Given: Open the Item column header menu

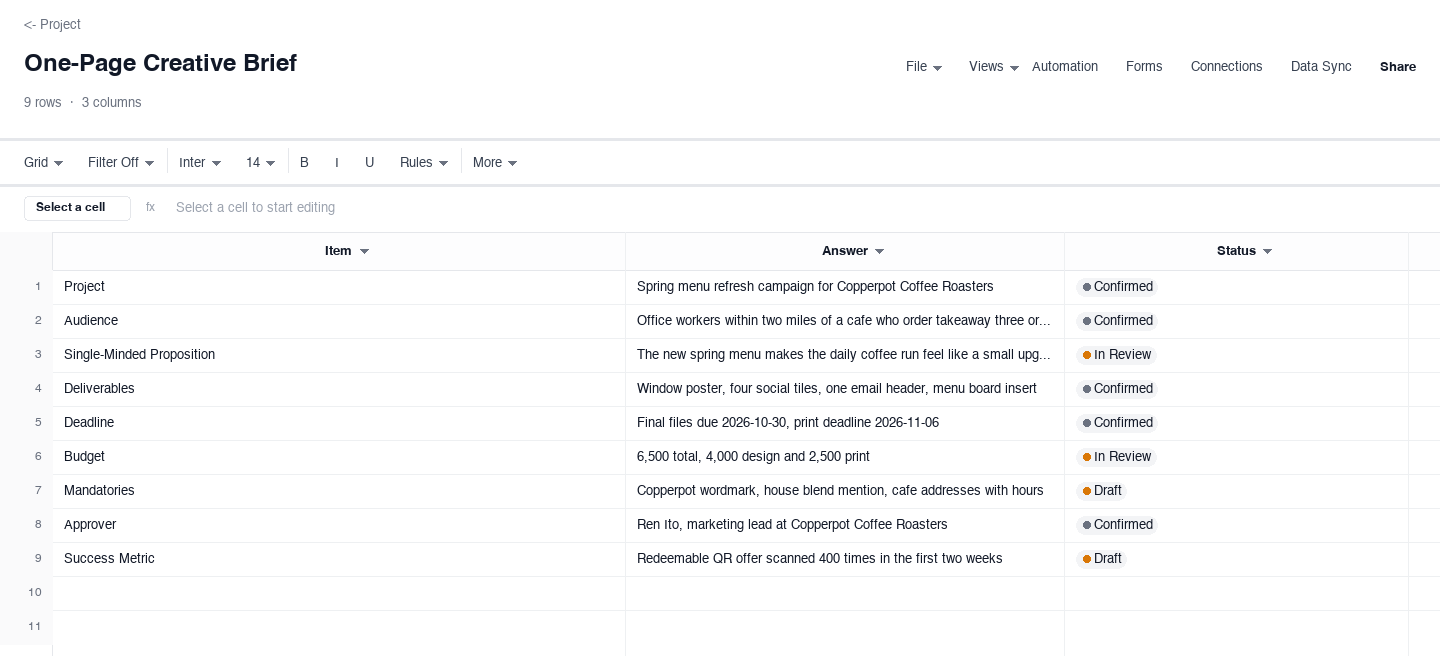Looking at the screenshot, I should pyautogui.click(x=364, y=251).
